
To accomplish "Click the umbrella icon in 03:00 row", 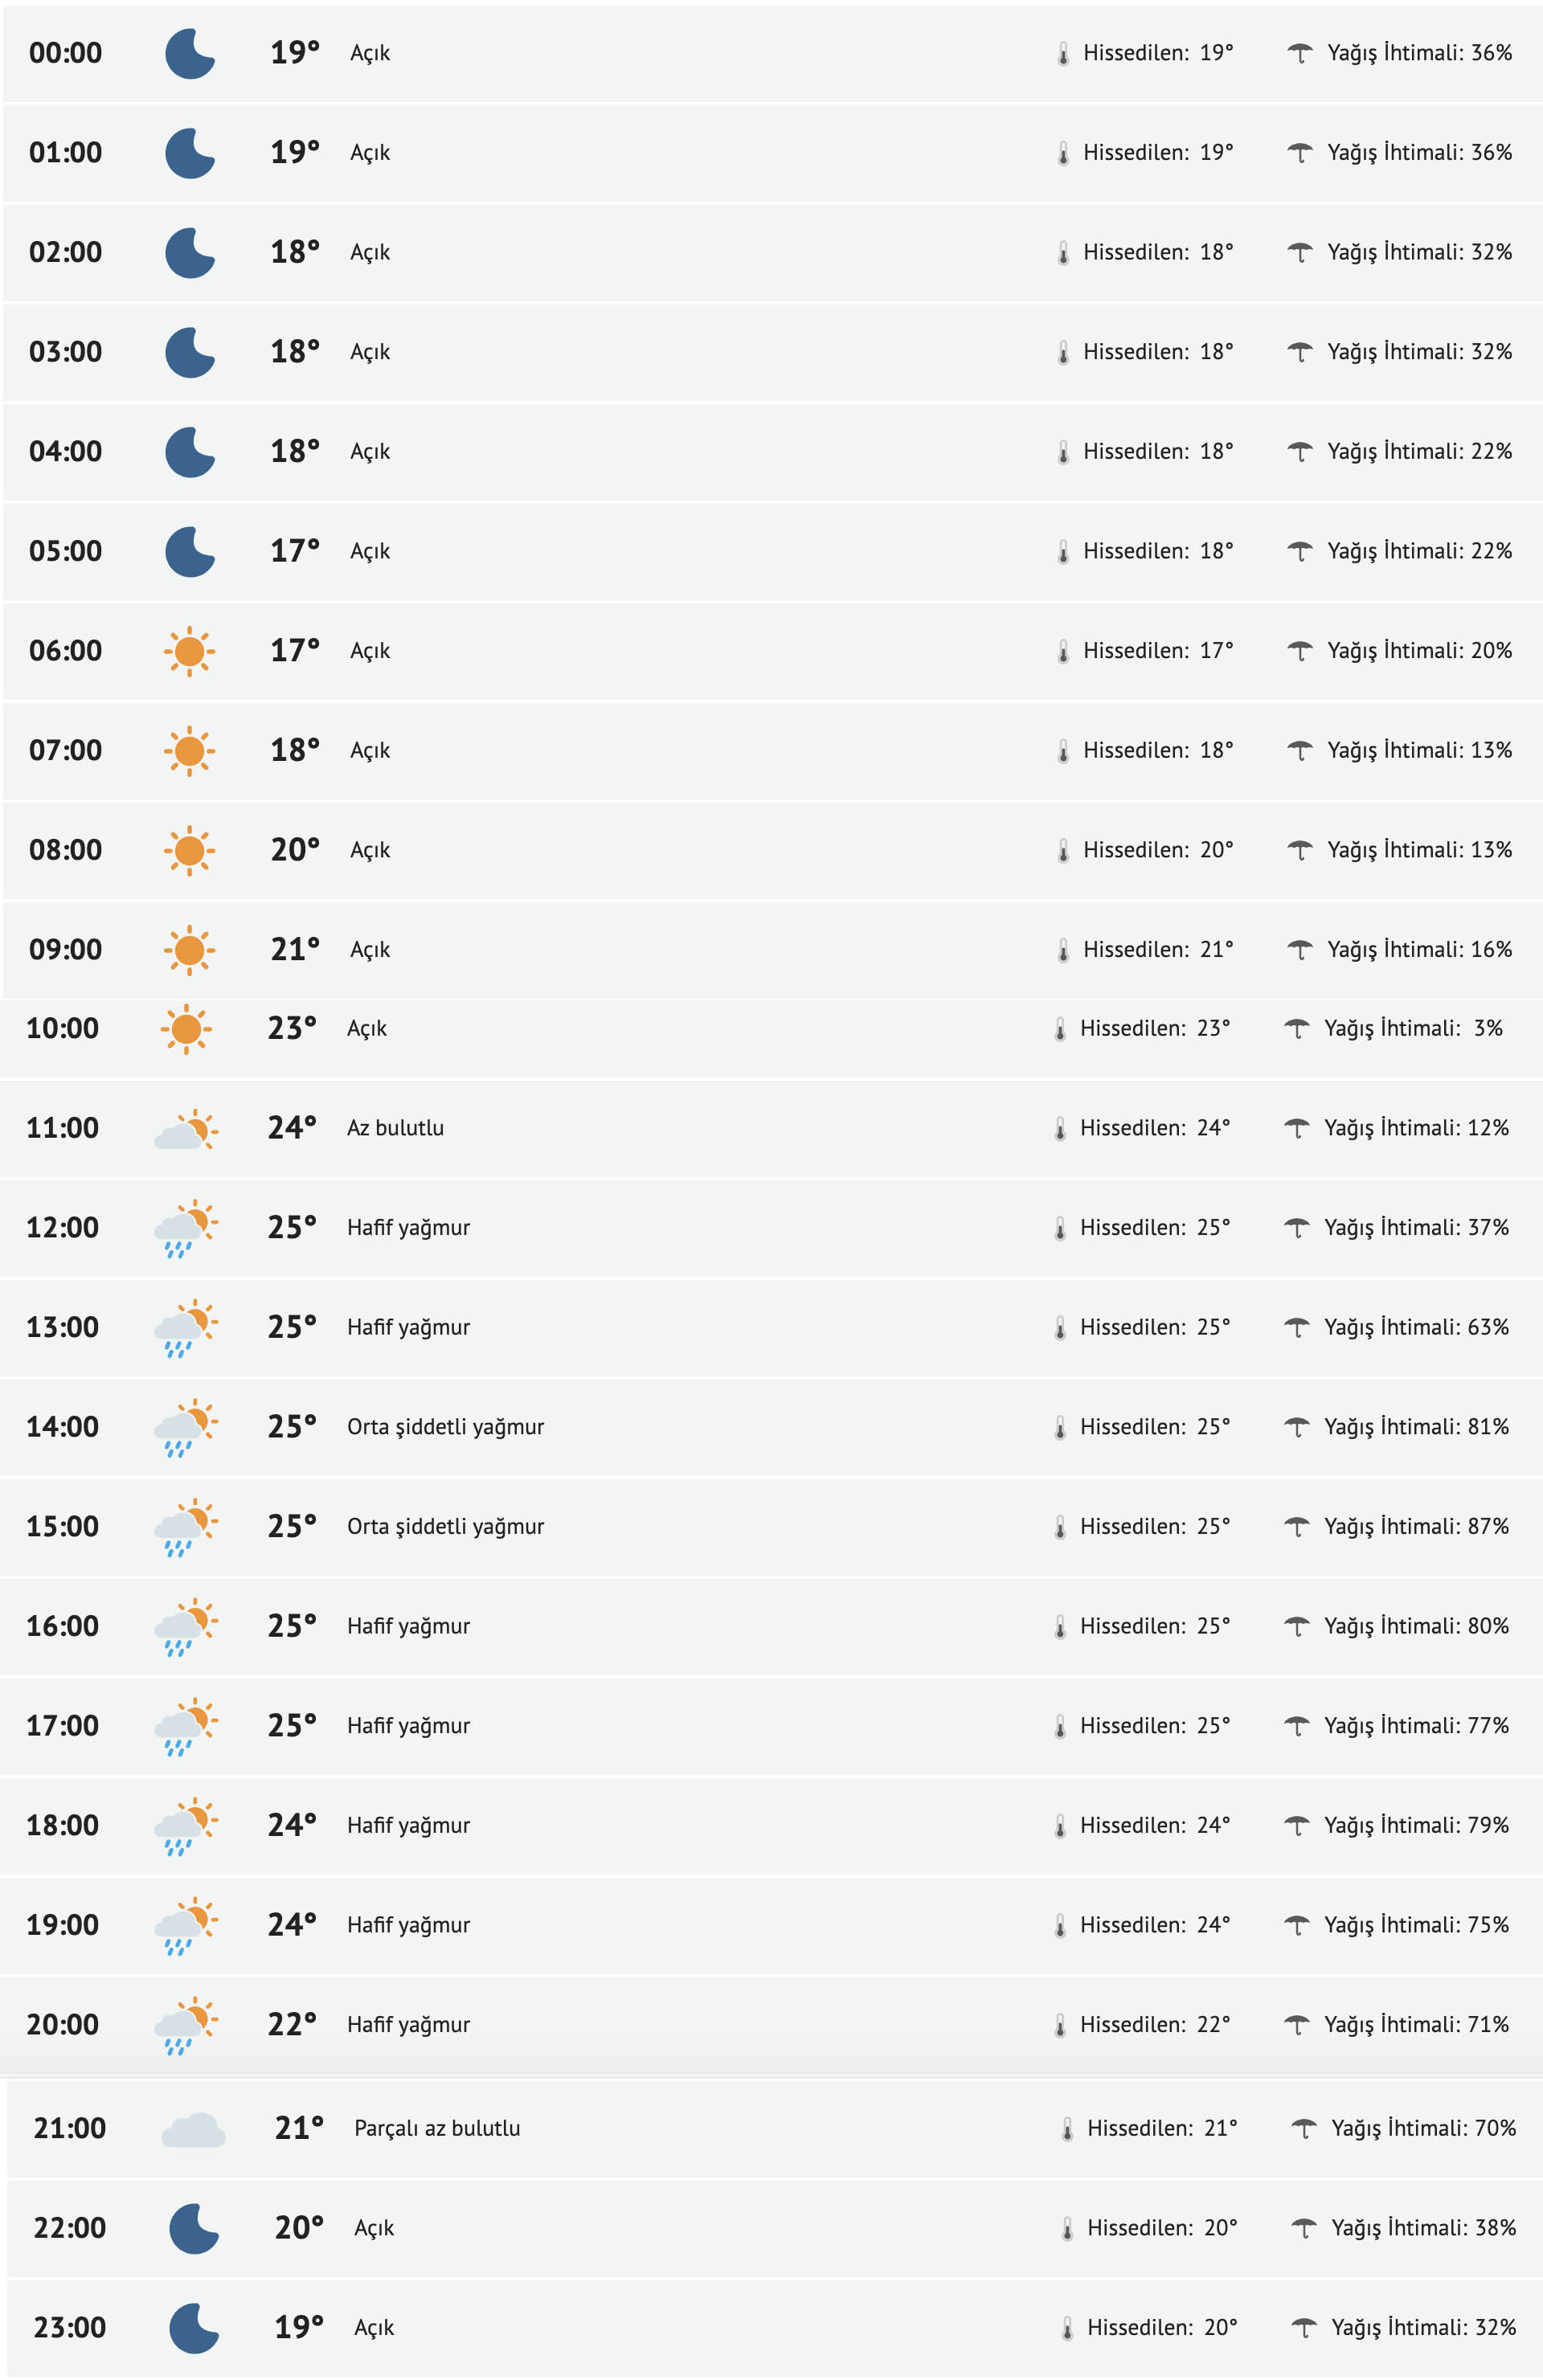I will [x=1299, y=352].
